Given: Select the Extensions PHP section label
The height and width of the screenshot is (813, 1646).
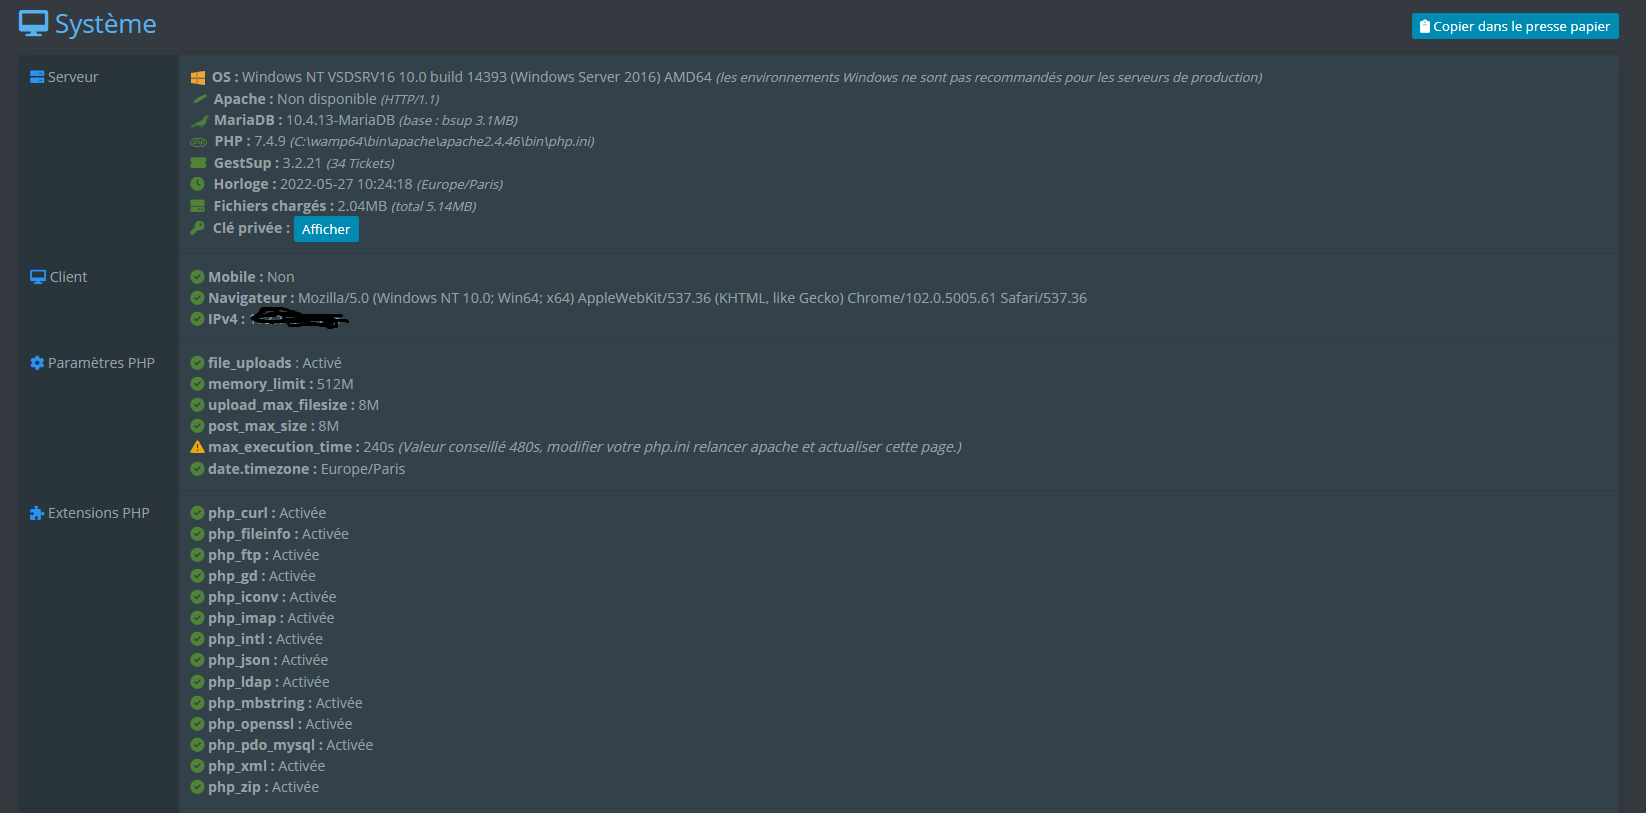Looking at the screenshot, I should [99, 513].
